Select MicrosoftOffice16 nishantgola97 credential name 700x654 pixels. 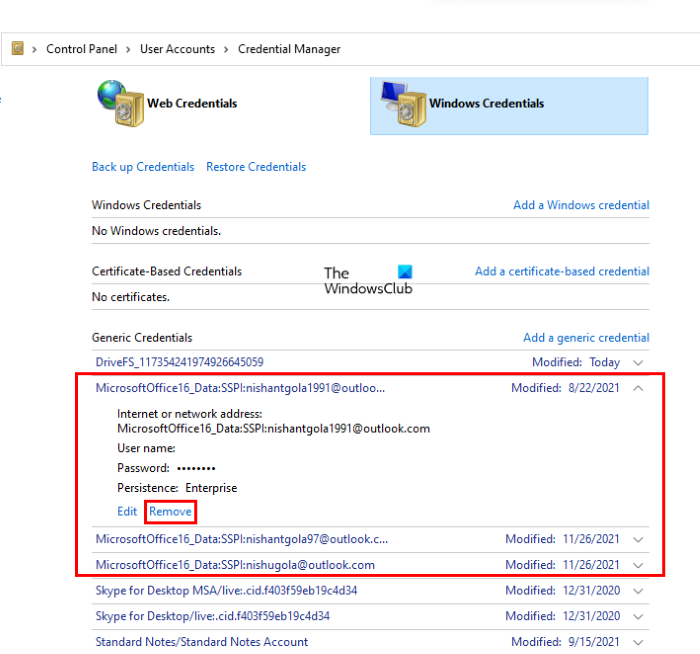coord(242,539)
